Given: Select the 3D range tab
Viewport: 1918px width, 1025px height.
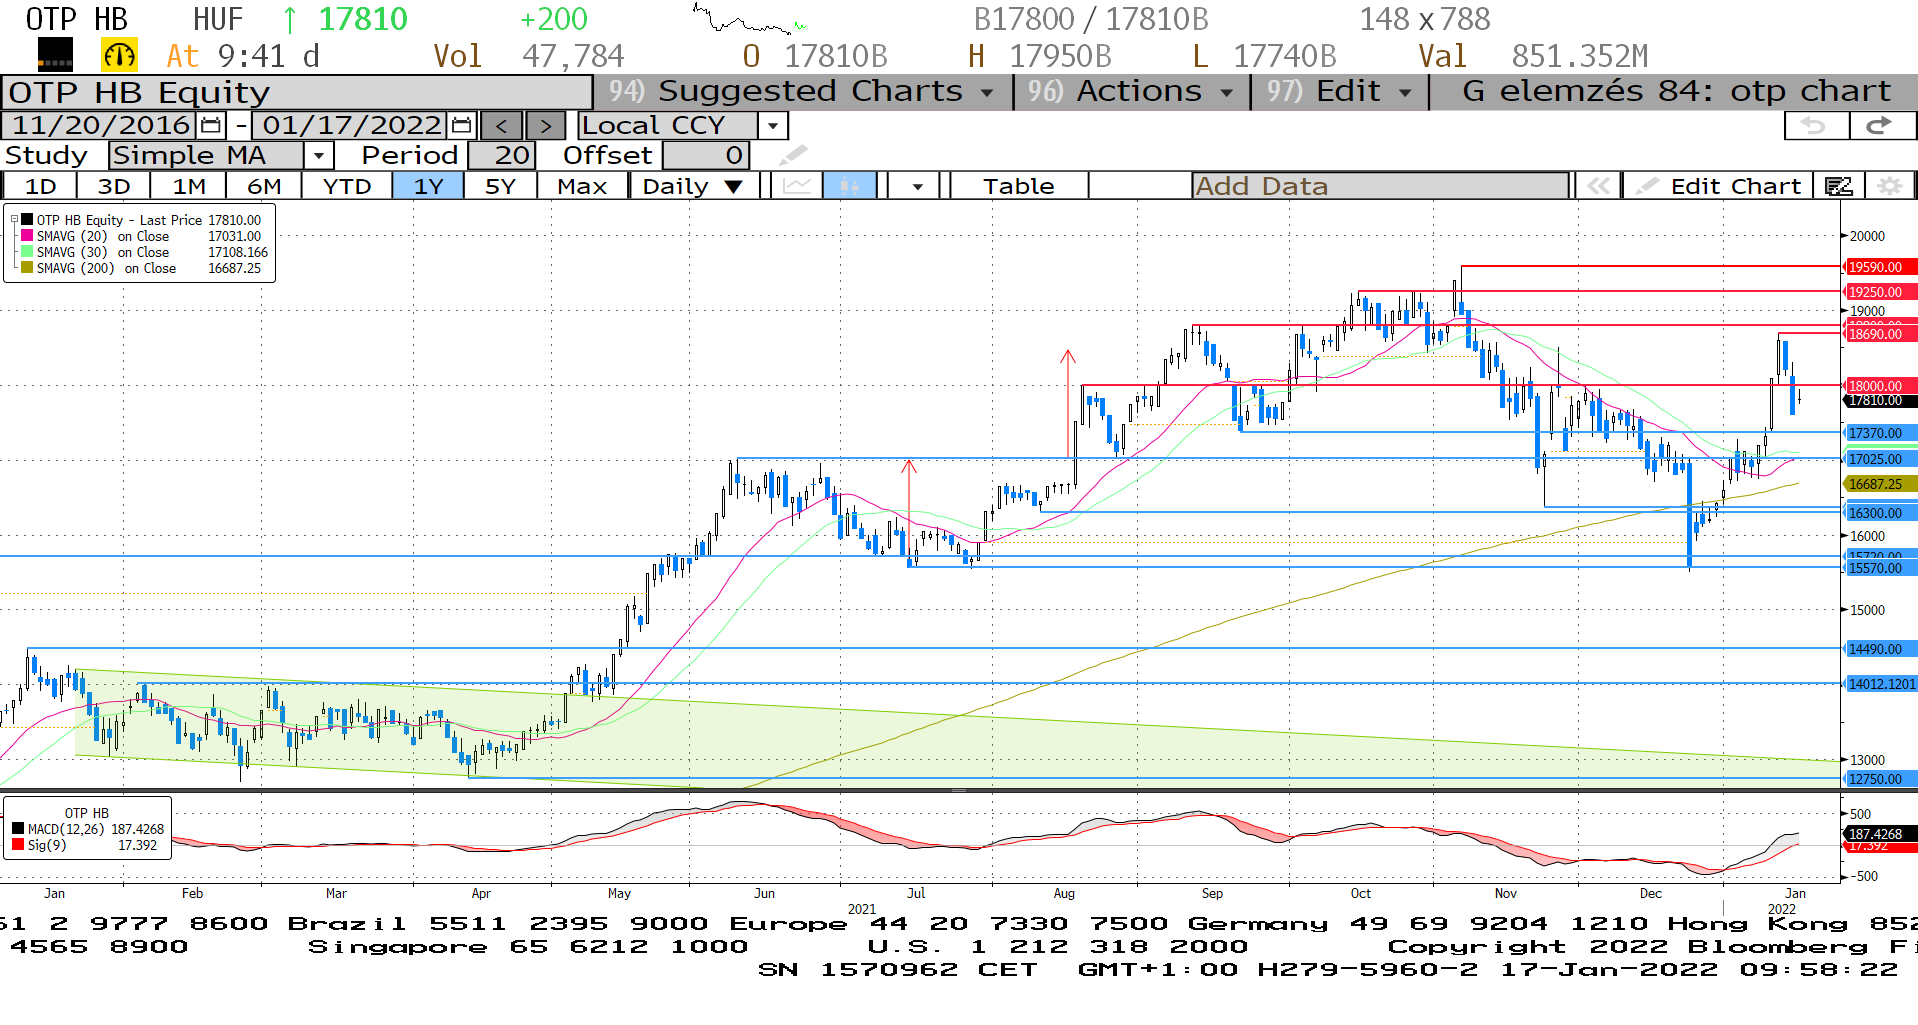Looking at the screenshot, I should (x=114, y=186).
